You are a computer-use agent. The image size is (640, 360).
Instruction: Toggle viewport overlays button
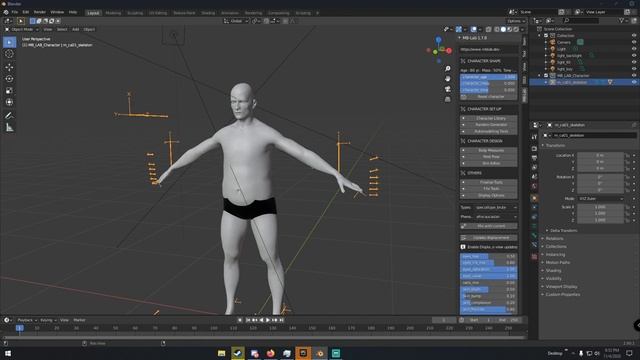(474, 29)
